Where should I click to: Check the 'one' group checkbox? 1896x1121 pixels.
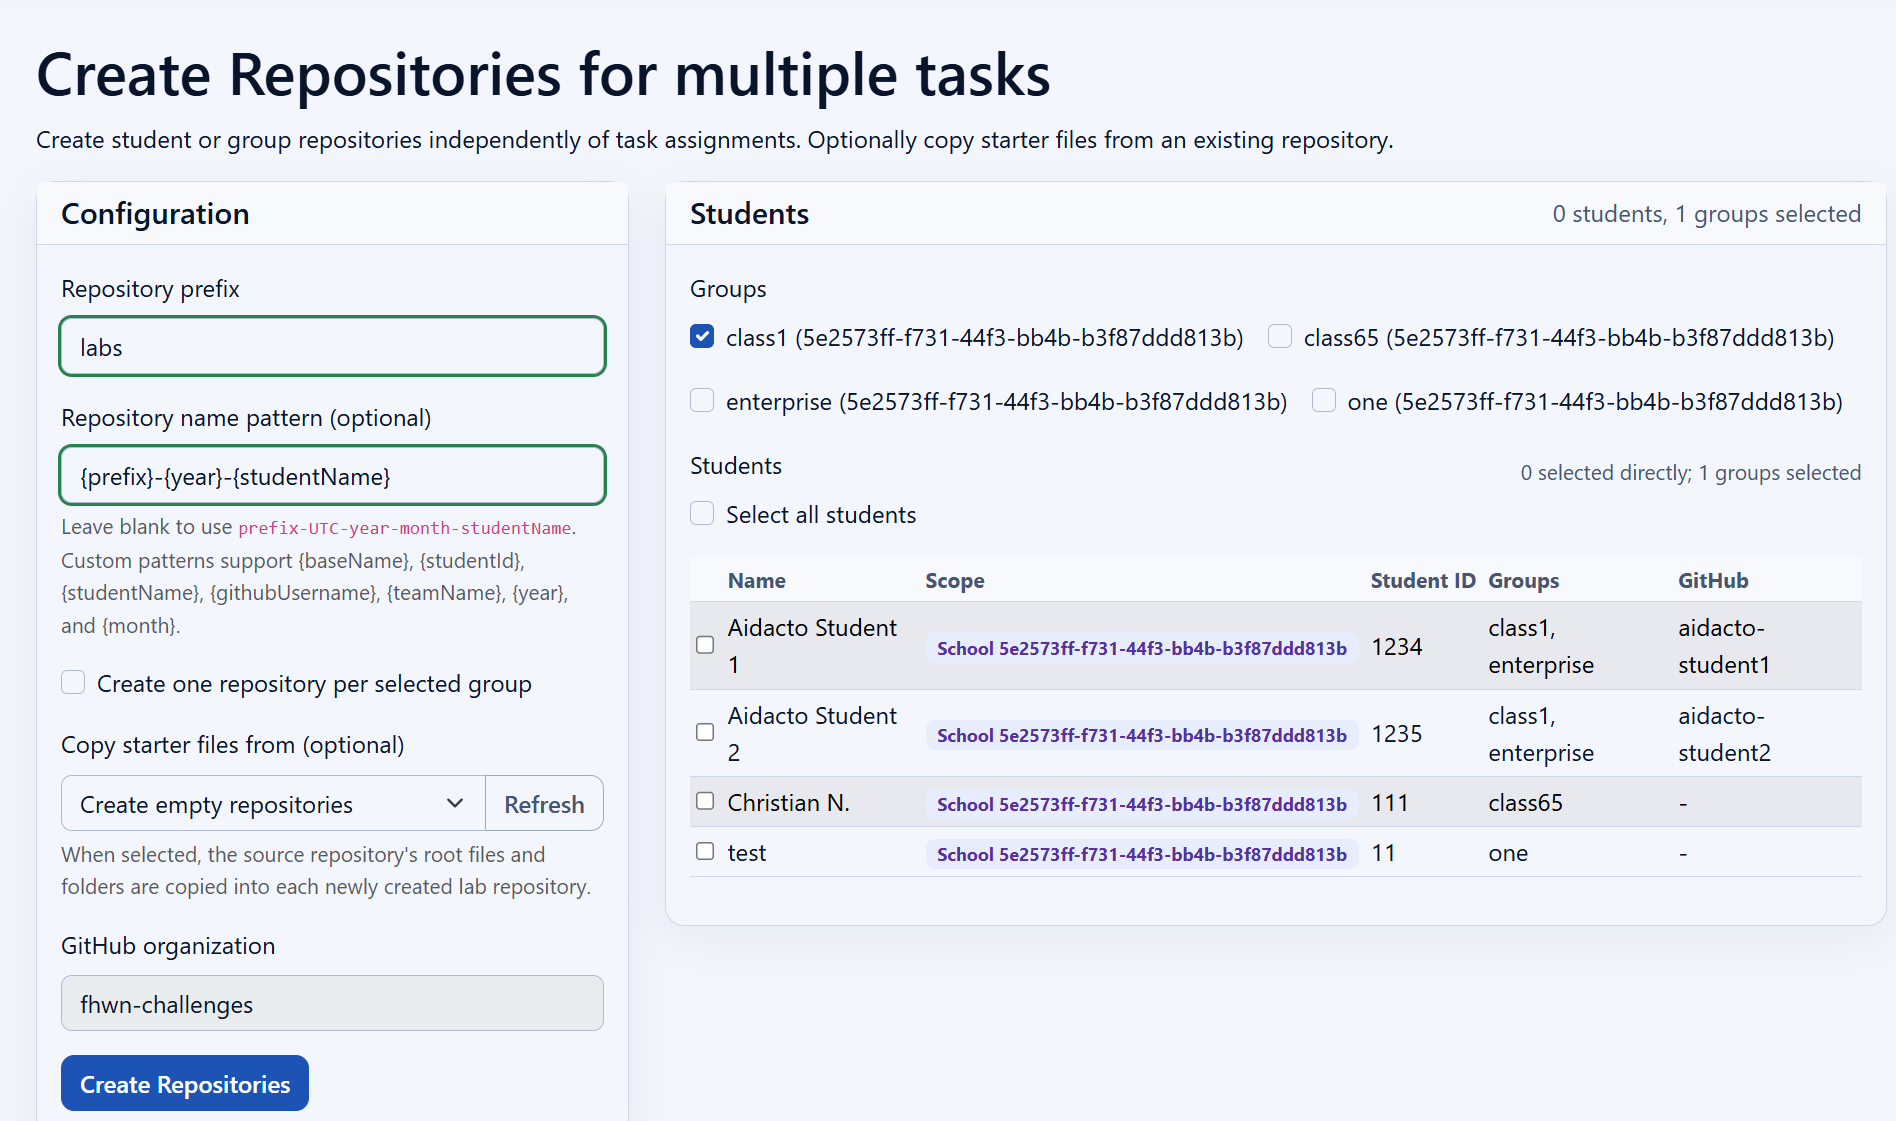pyautogui.click(x=1324, y=401)
